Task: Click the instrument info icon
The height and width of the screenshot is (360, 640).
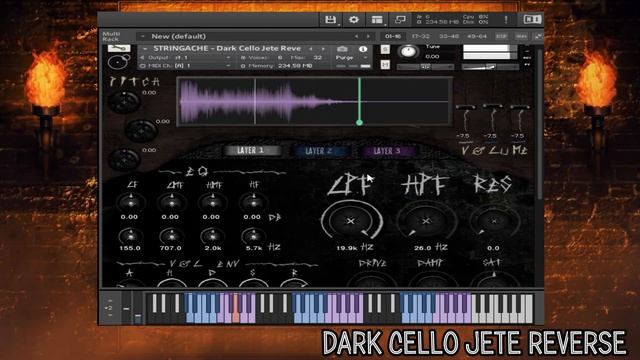Action: [x=362, y=49]
